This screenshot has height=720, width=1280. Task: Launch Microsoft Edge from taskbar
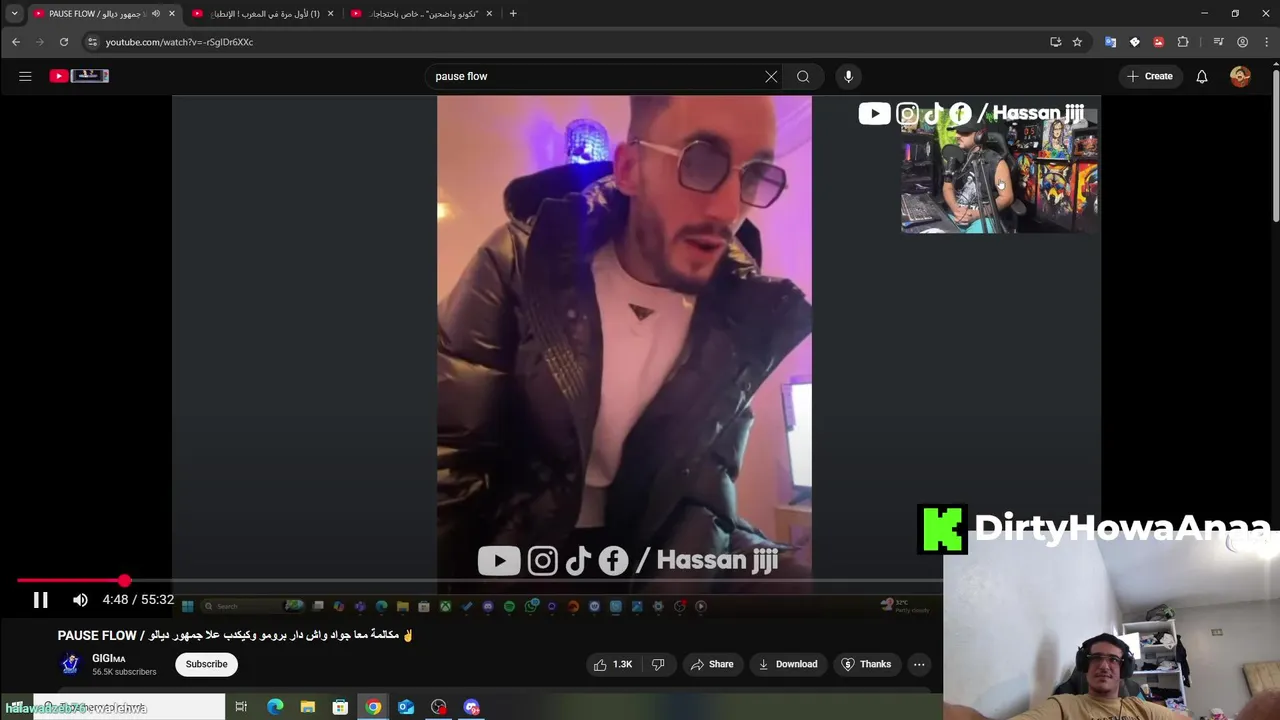coord(275,707)
